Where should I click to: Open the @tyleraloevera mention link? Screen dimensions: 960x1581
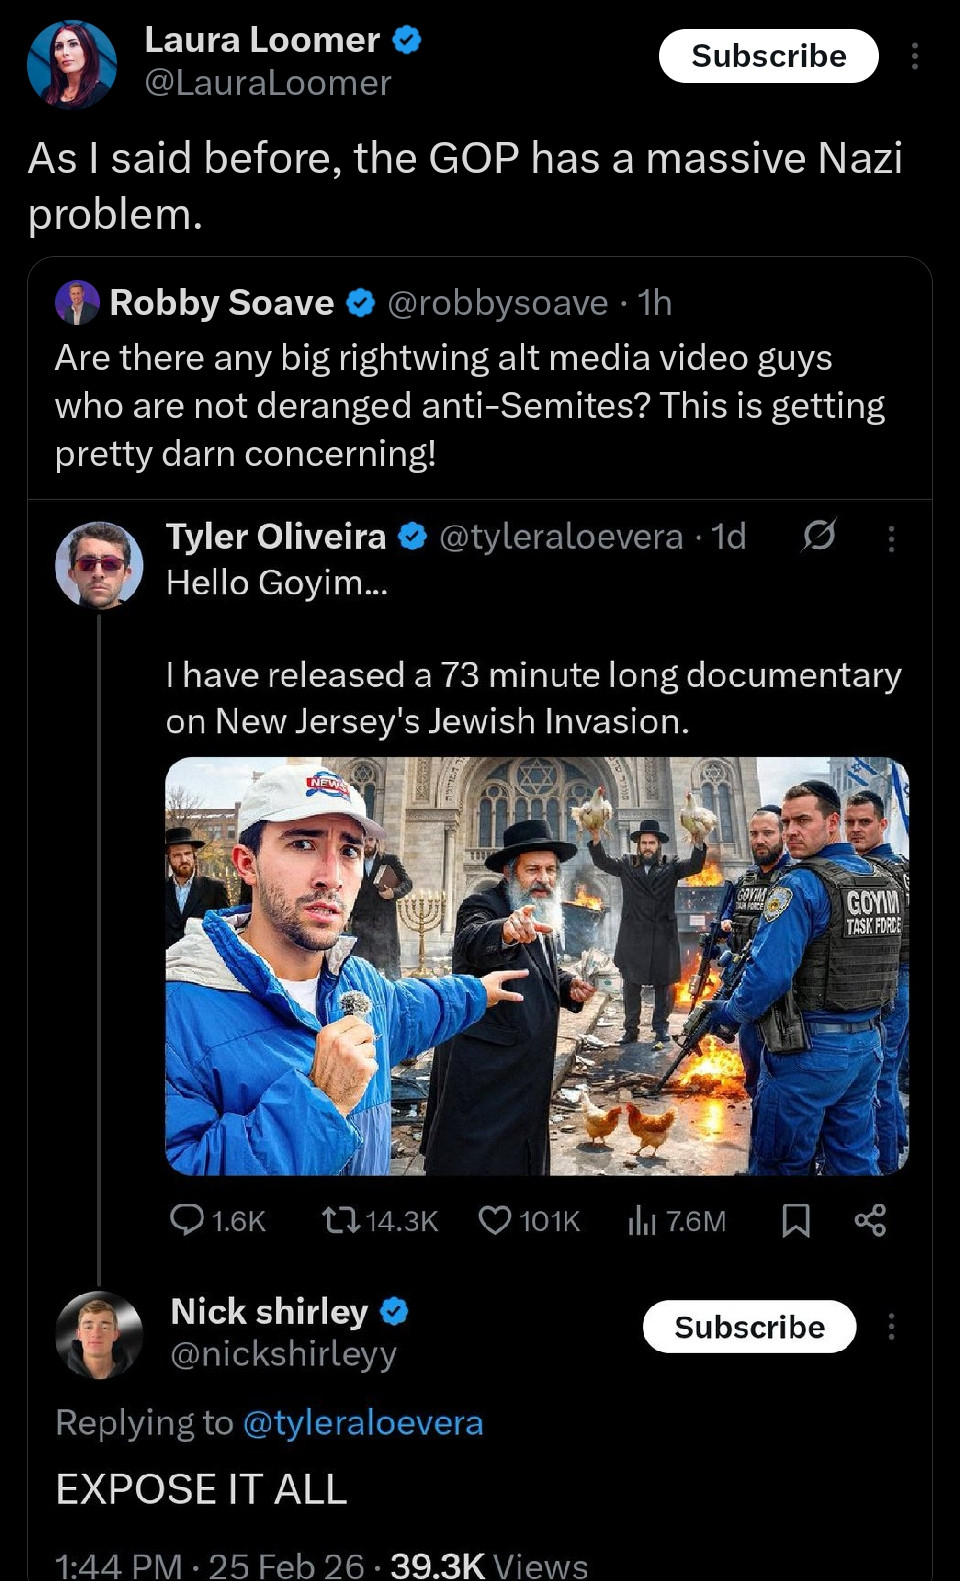[363, 1422]
